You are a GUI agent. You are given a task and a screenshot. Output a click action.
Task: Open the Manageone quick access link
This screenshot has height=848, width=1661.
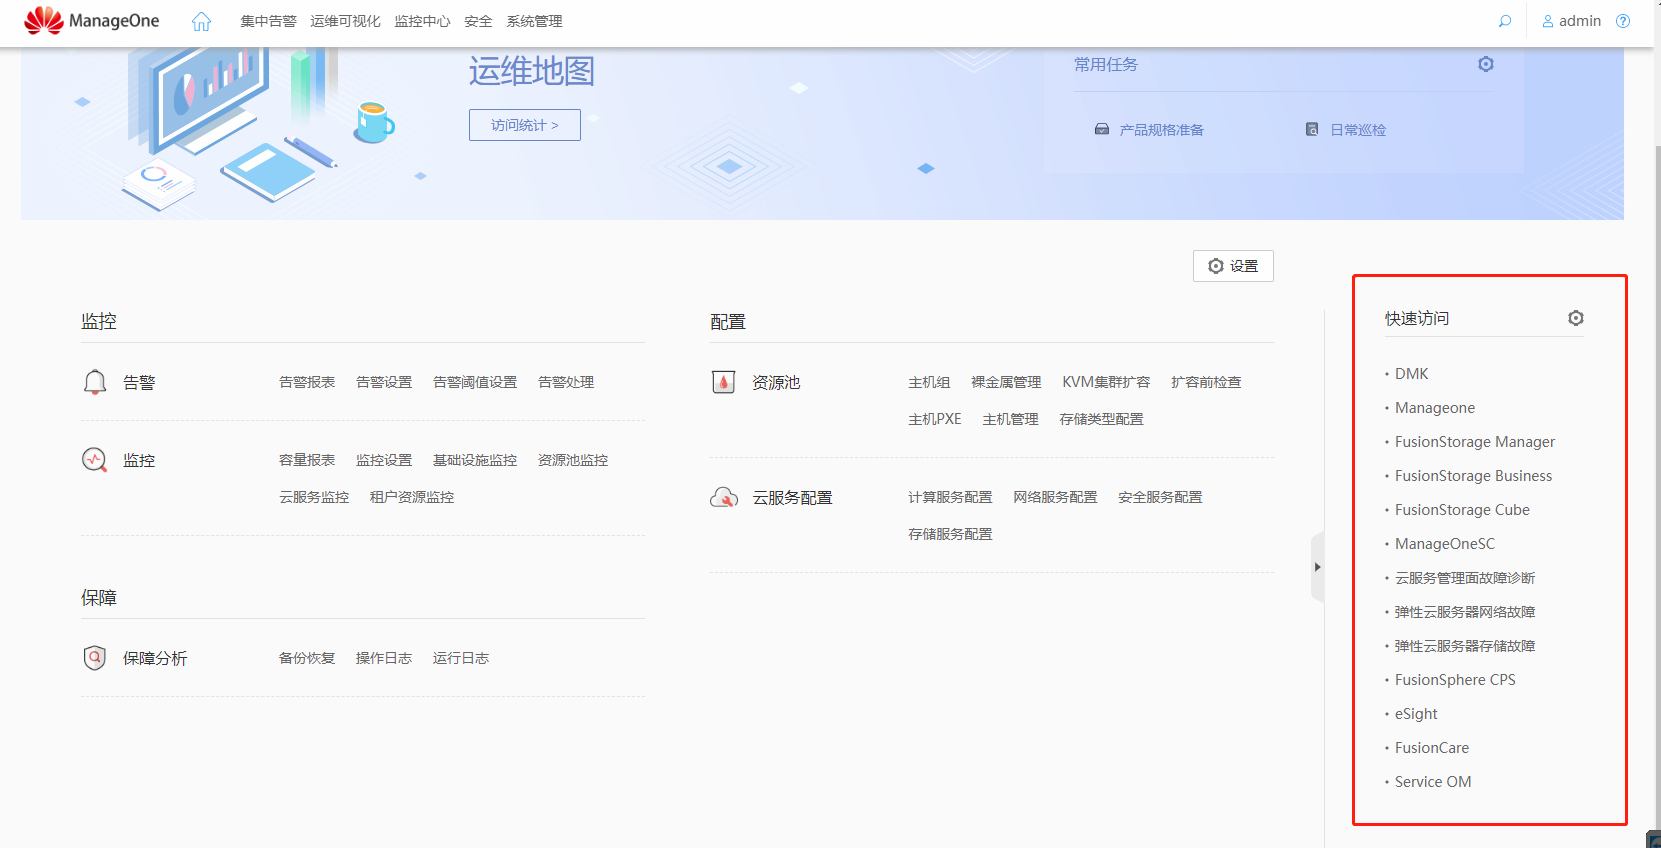[x=1435, y=408]
